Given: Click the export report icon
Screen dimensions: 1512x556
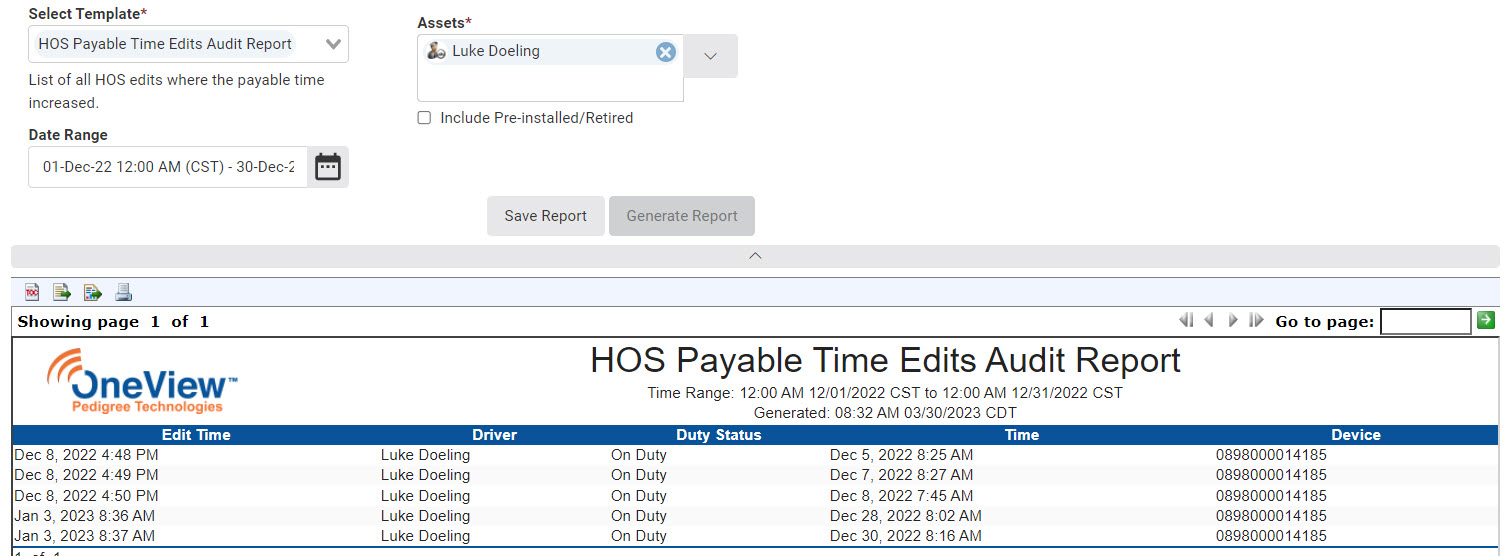Looking at the screenshot, I should click(x=93, y=292).
